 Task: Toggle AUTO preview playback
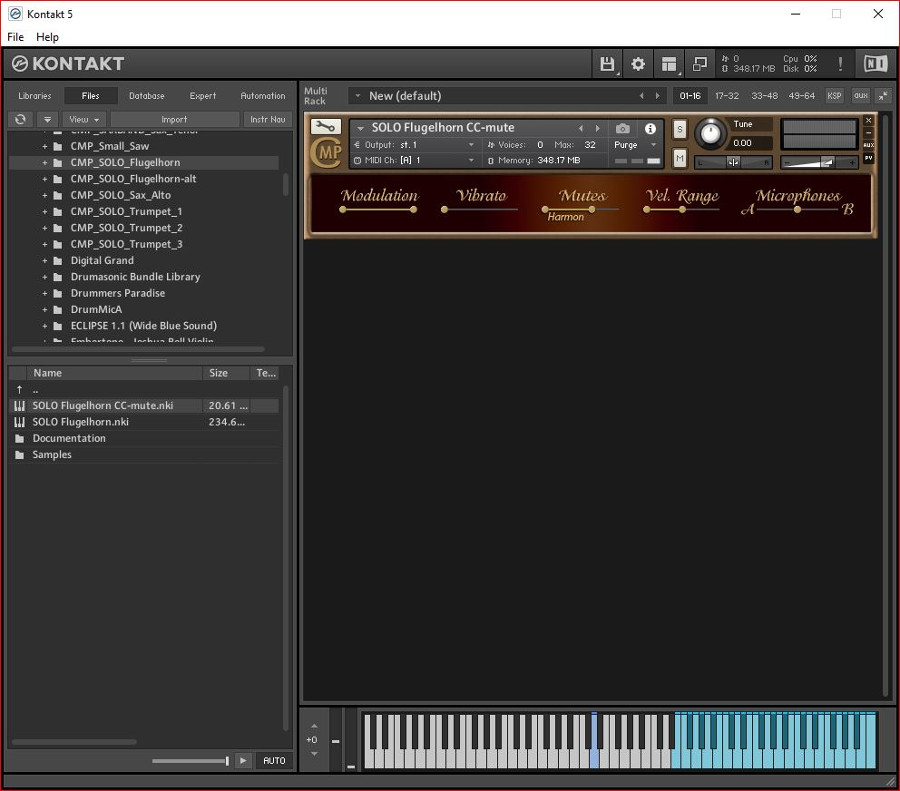(x=274, y=760)
